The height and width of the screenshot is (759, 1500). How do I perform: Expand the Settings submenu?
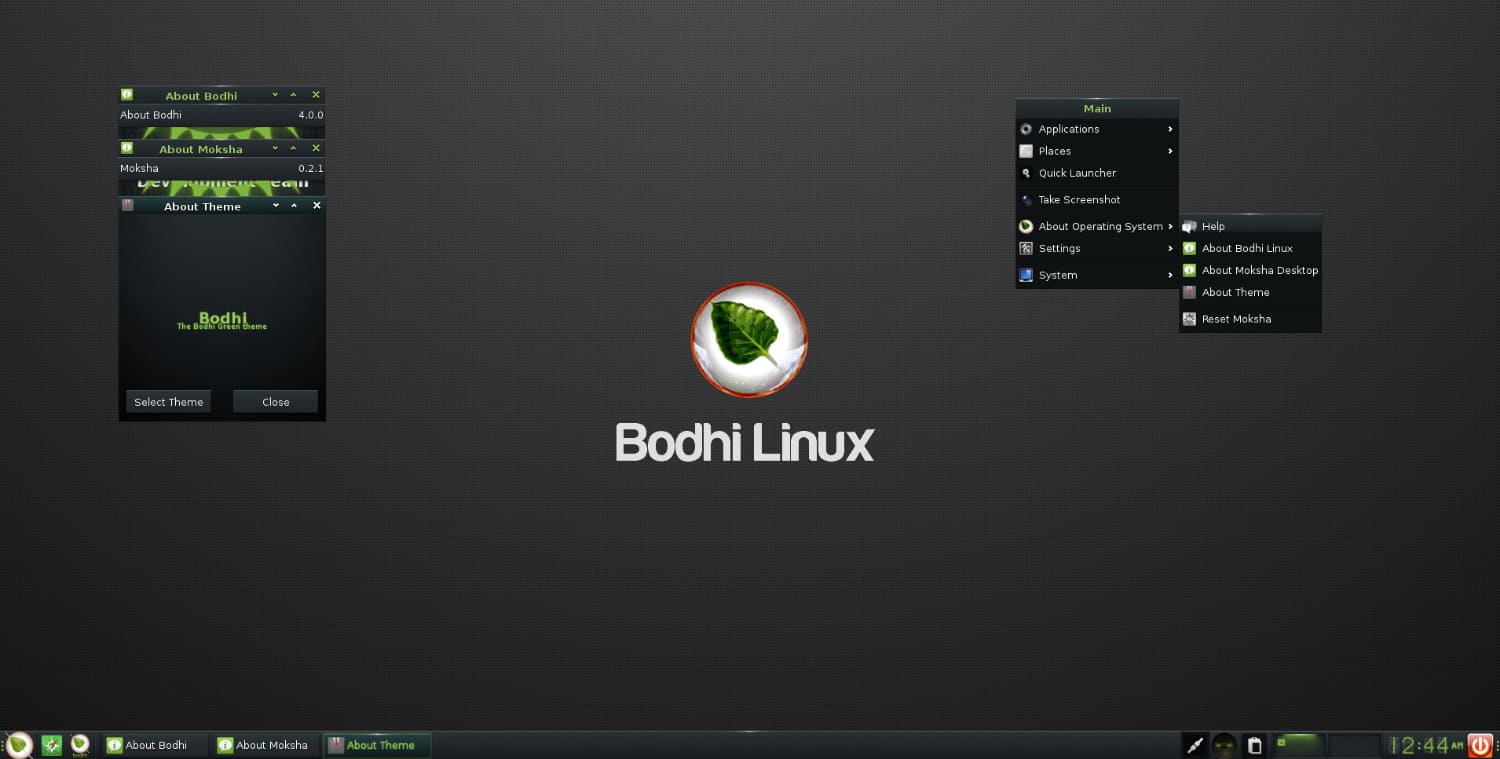(1096, 248)
